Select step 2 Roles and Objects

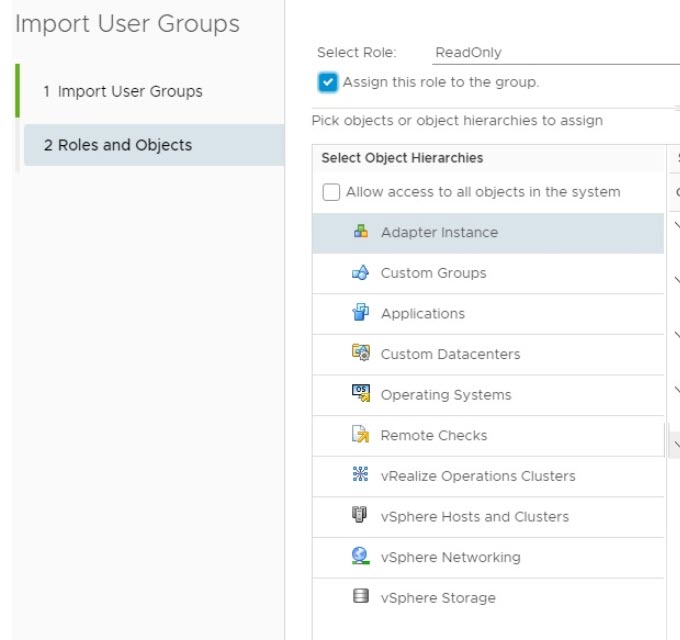[x=117, y=145]
